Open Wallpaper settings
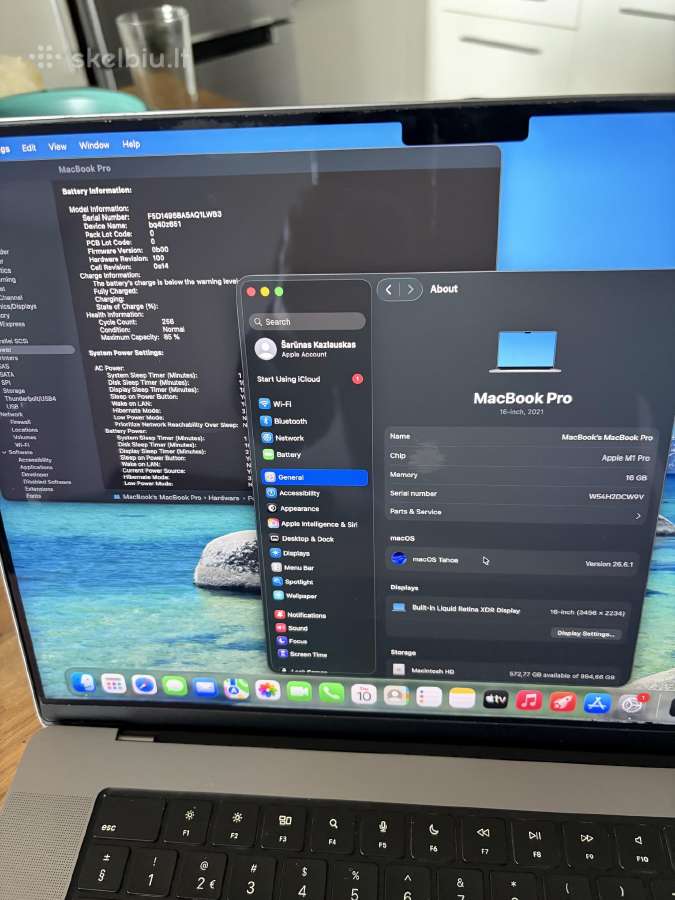The height and width of the screenshot is (900, 675). (295, 596)
